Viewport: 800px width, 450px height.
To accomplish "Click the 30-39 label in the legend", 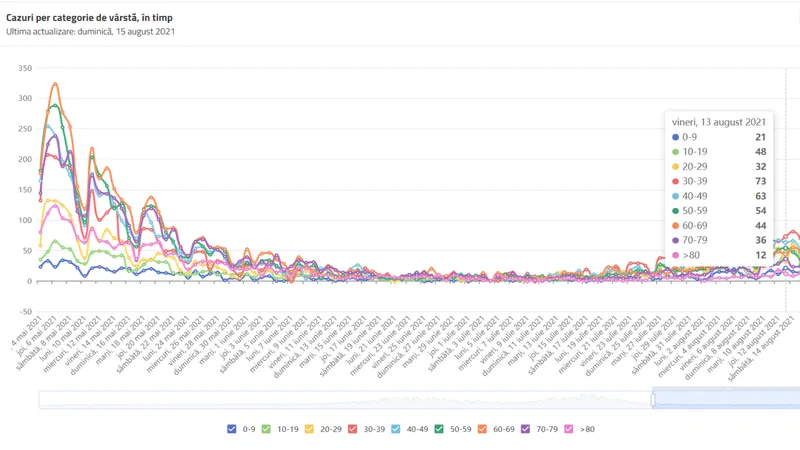I will coord(373,429).
